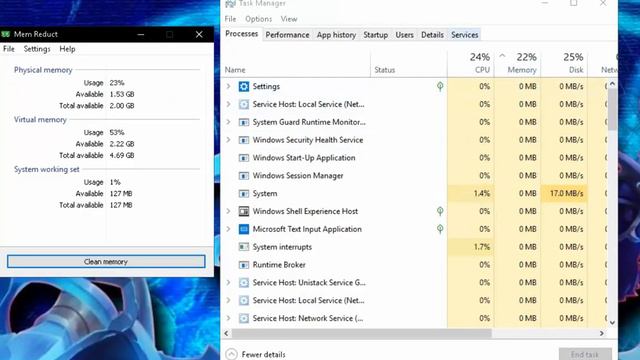Expand Windows Shell Experience Host row
640x360 pixels.
229,211
